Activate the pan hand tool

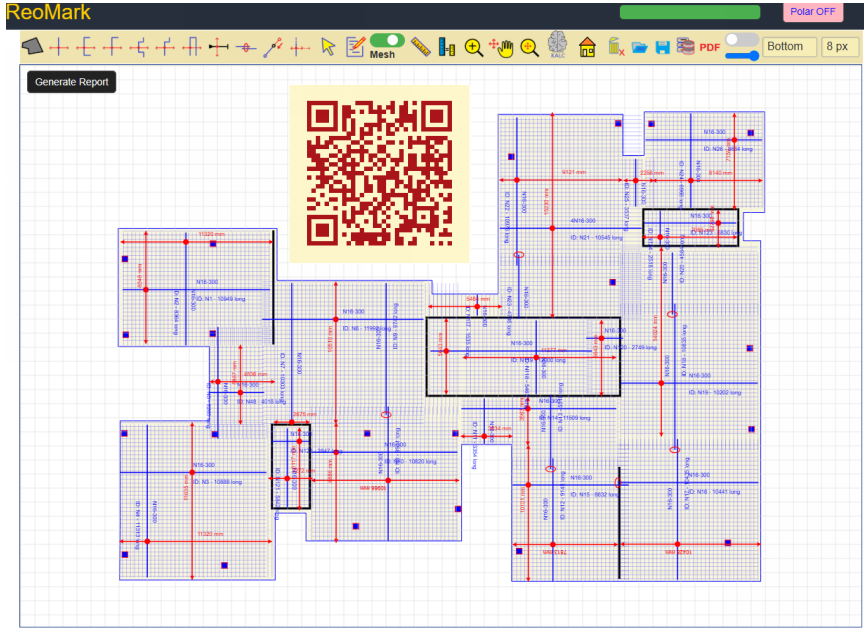pos(501,47)
